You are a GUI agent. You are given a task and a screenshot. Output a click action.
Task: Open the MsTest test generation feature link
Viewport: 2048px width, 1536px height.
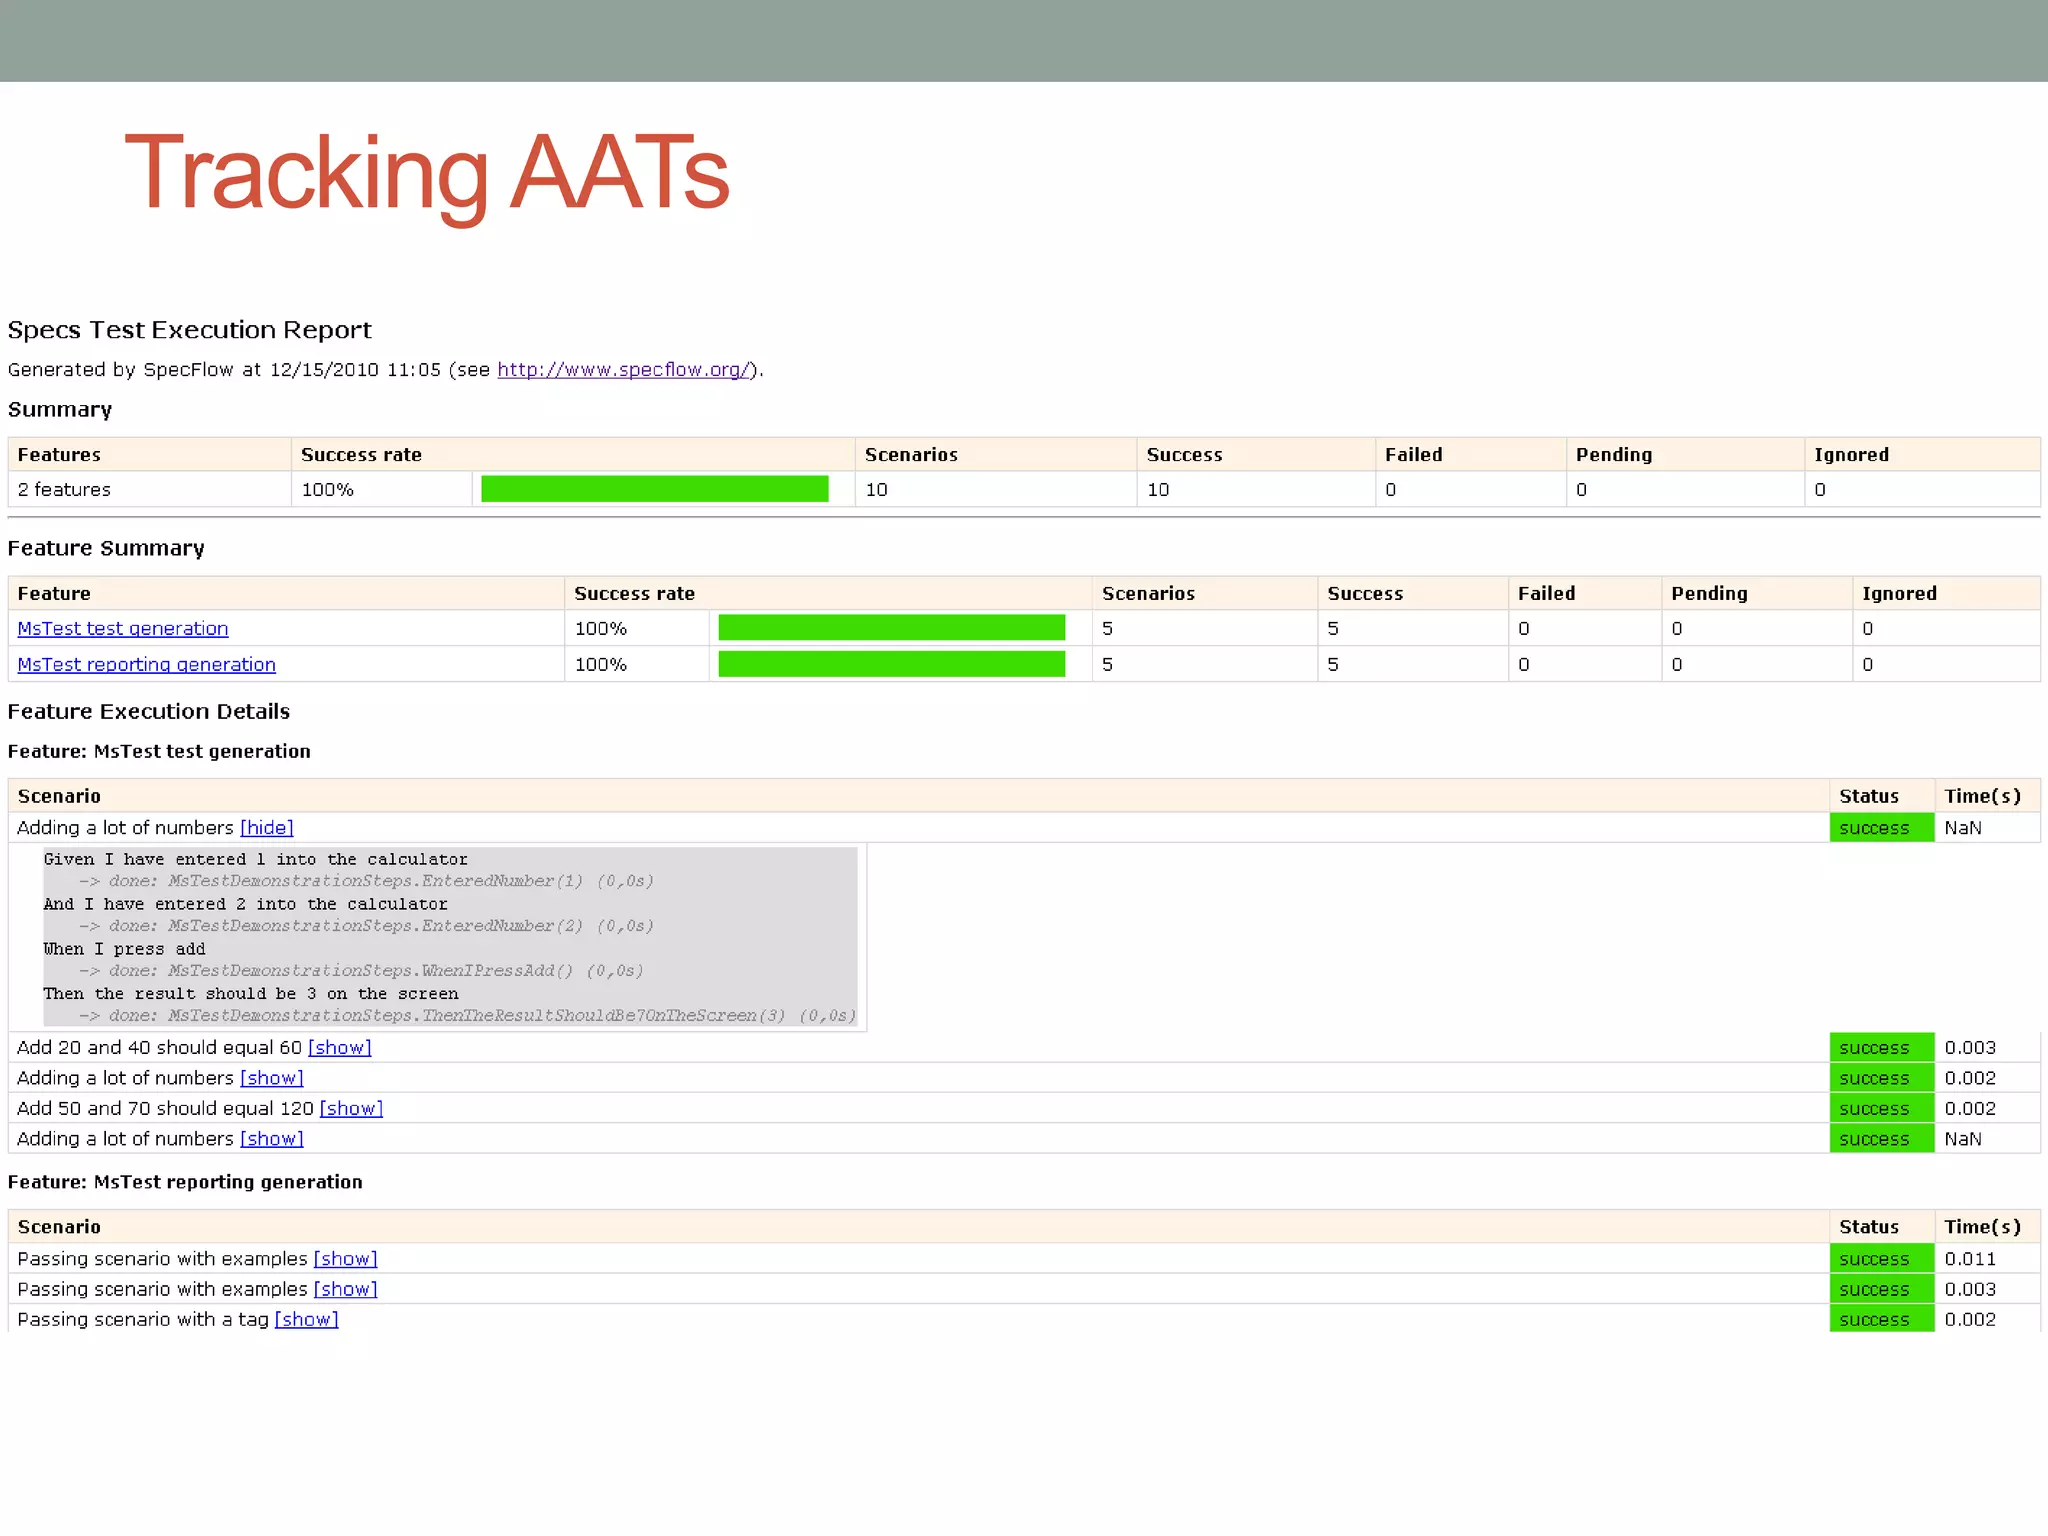pos(123,629)
